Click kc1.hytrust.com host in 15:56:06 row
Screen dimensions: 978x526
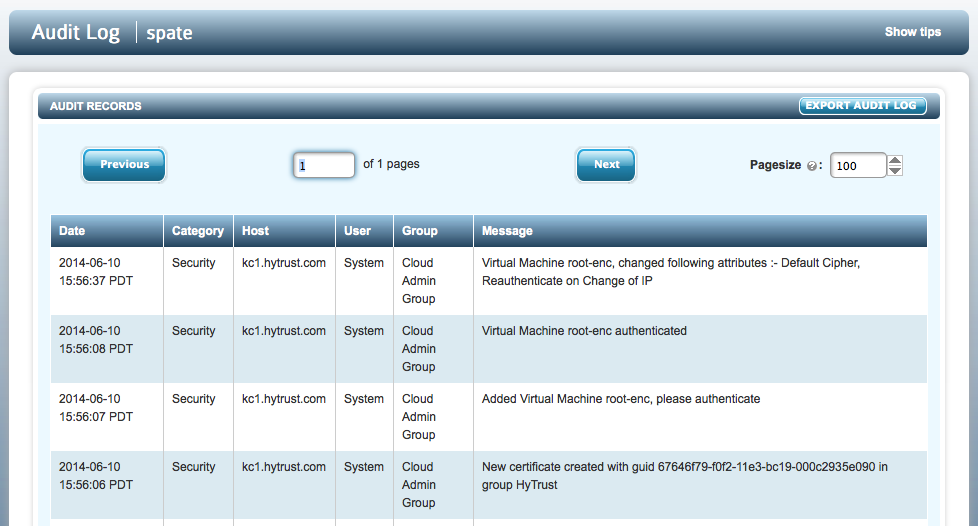(284, 467)
